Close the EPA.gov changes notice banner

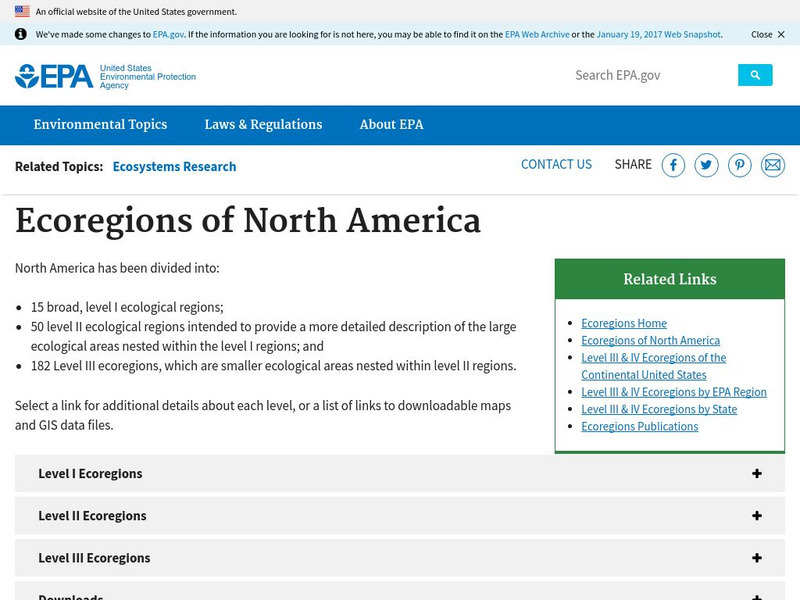pyautogui.click(x=763, y=33)
